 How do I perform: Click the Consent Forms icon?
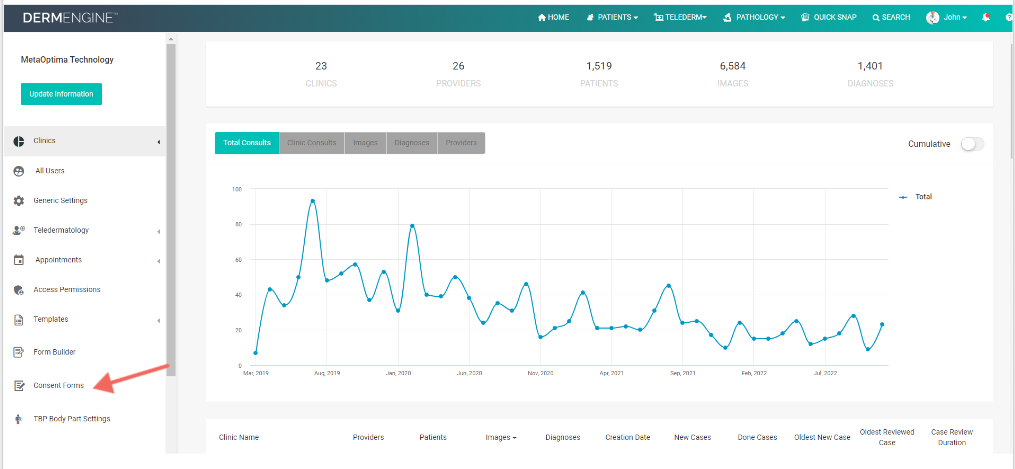coord(19,386)
